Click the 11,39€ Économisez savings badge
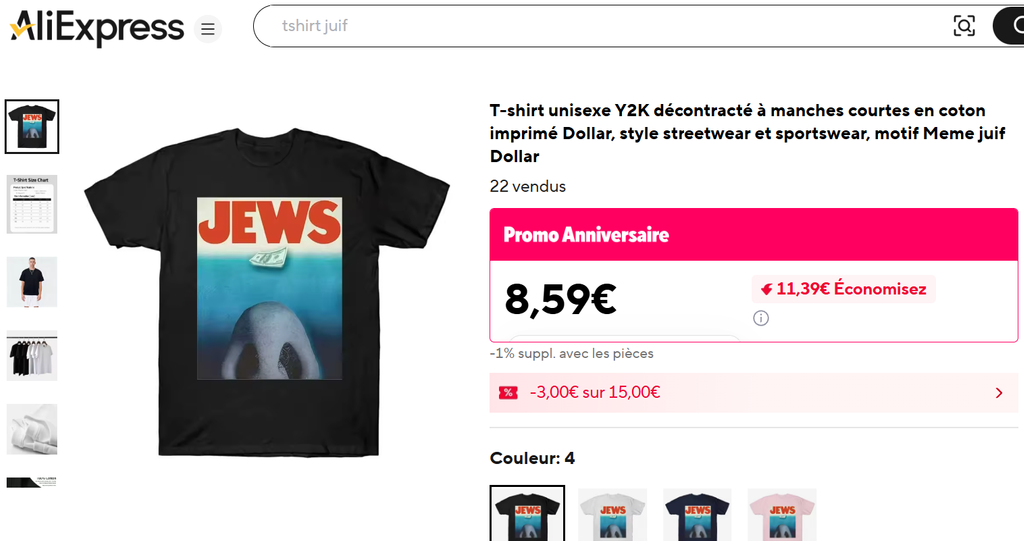Screen dimensions: 1024x541 [x=844, y=289]
